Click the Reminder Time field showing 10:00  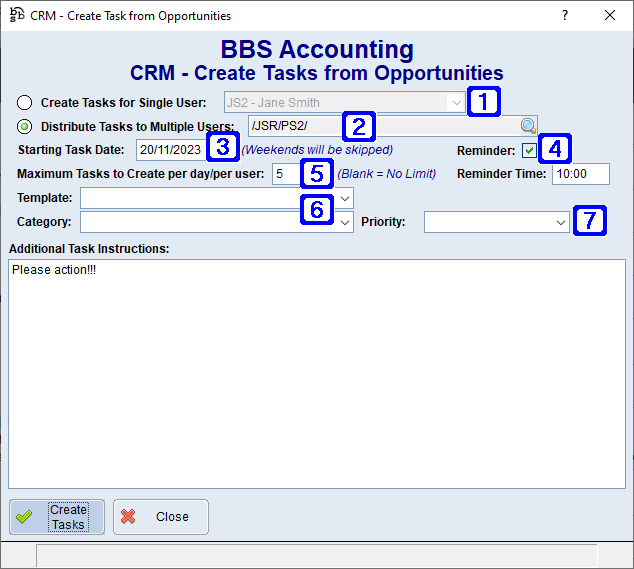[x=581, y=174]
